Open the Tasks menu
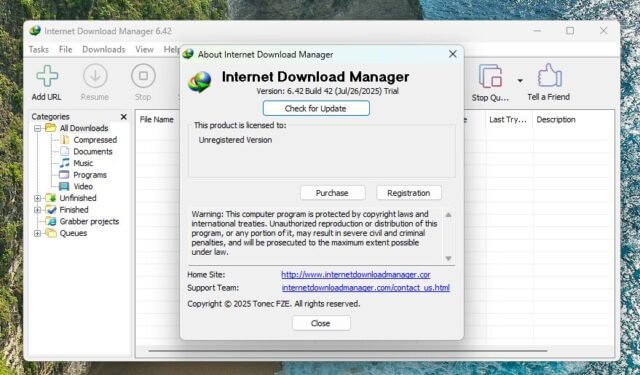 (x=39, y=49)
